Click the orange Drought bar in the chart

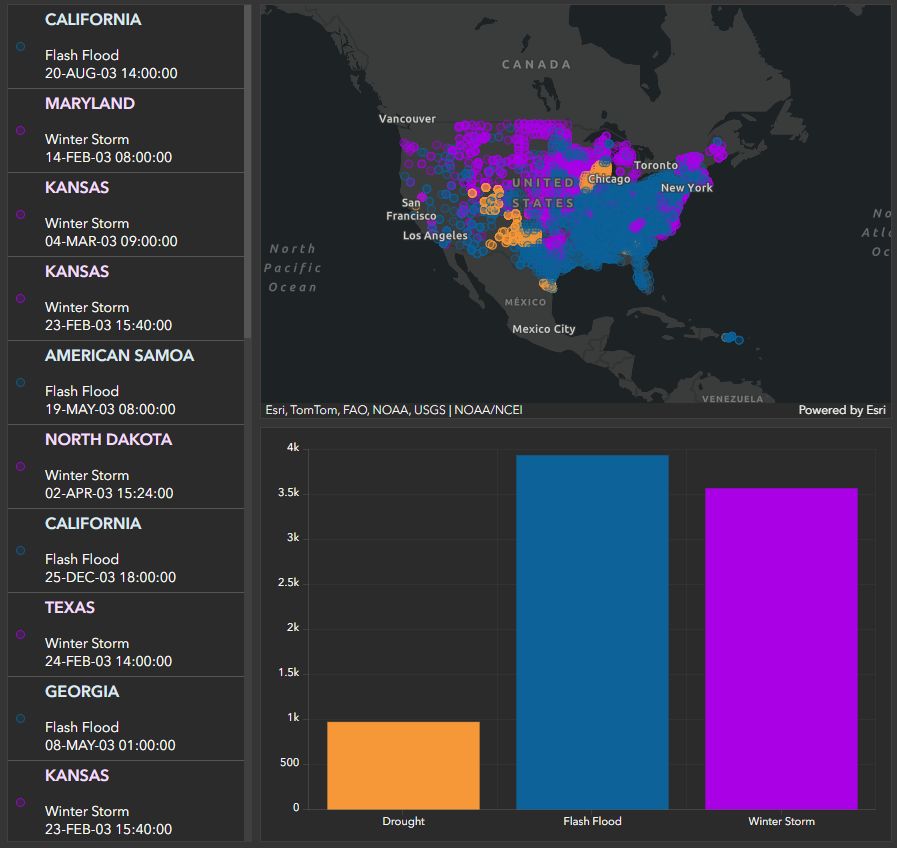[x=403, y=766]
